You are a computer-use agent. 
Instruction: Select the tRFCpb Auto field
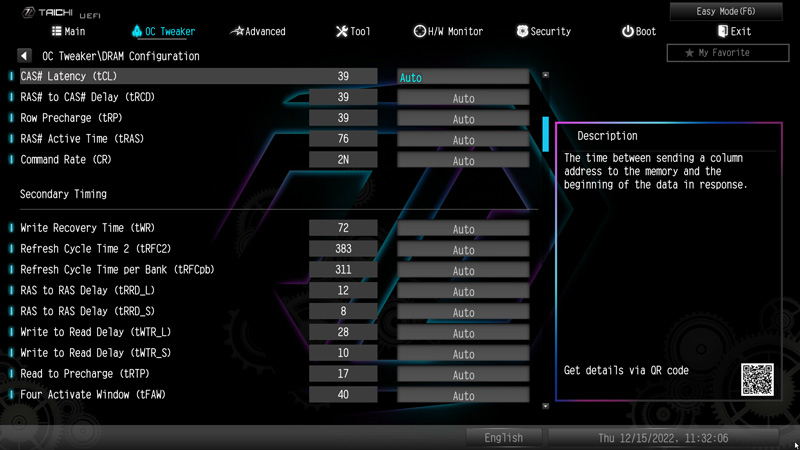pos(463,271)
